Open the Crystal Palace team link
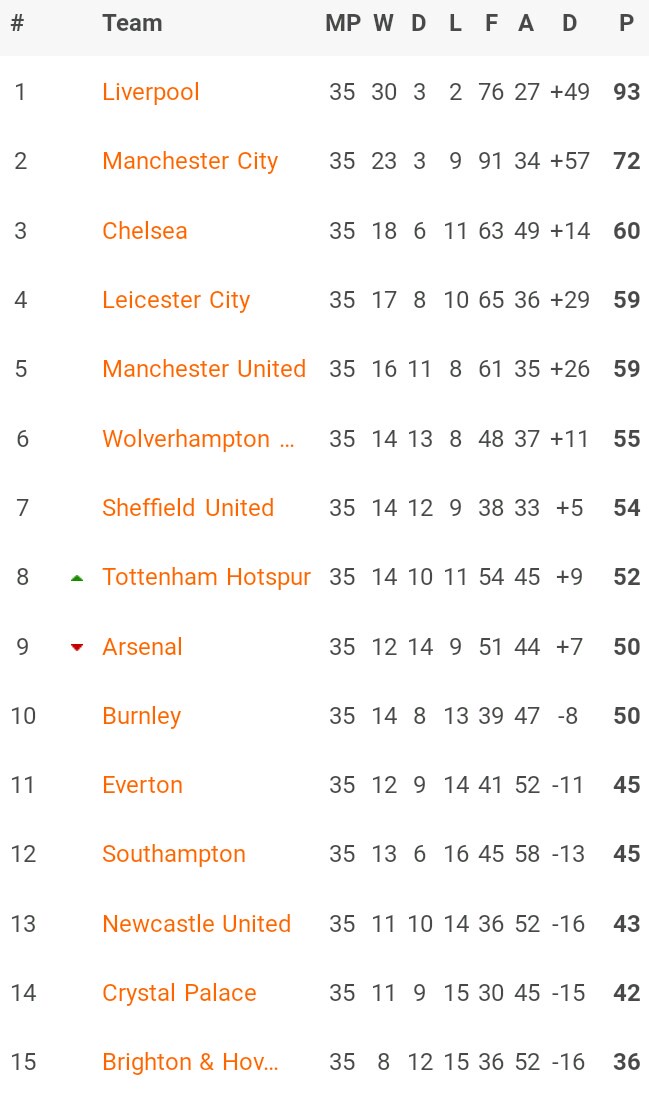Image resolution: width=649 pixels, height=1102 pixels. [x=179, y=993]
